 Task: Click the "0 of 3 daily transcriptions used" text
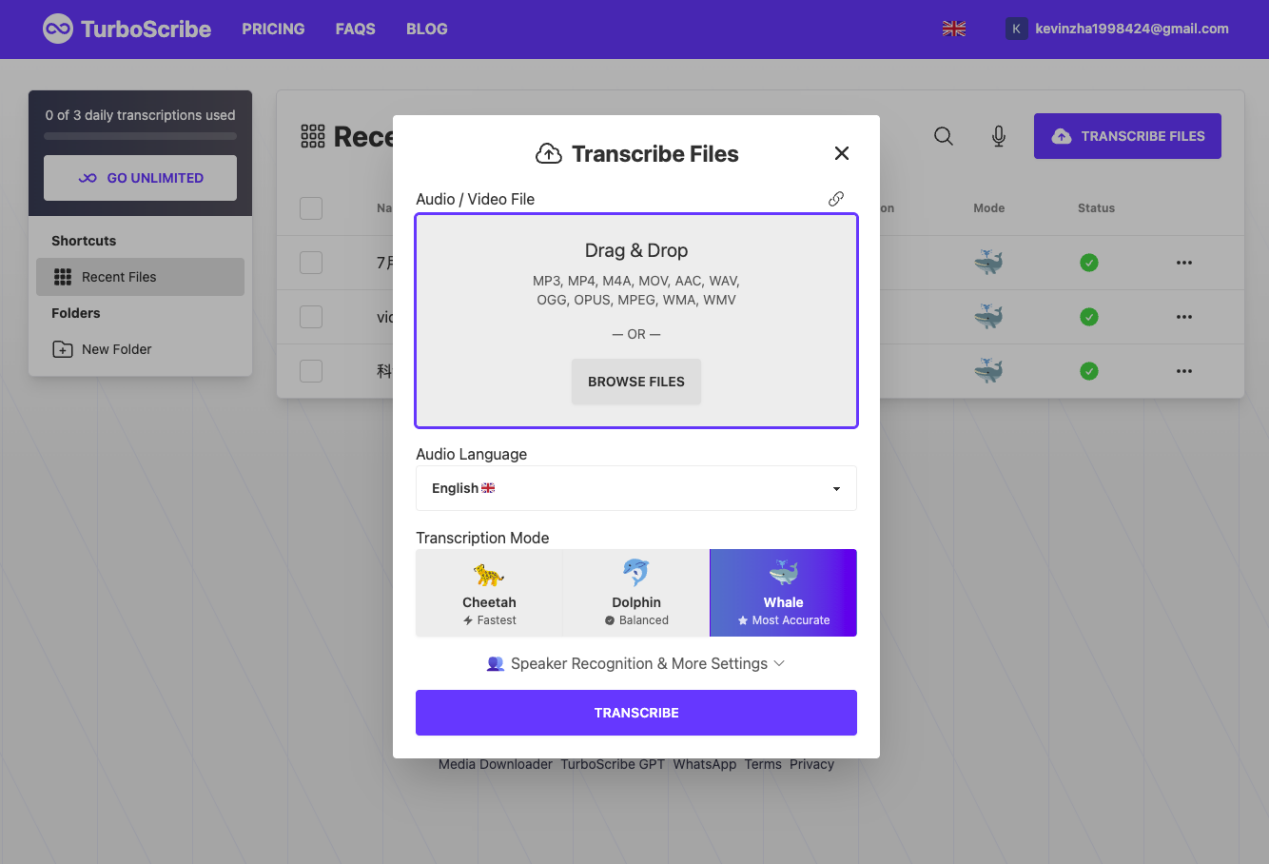140,115
